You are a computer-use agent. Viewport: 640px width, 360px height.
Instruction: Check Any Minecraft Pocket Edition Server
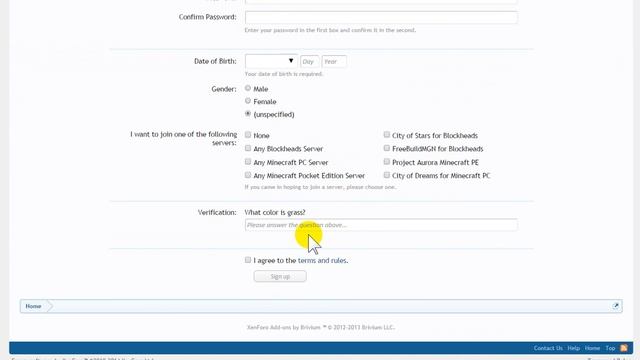point(248,175)
